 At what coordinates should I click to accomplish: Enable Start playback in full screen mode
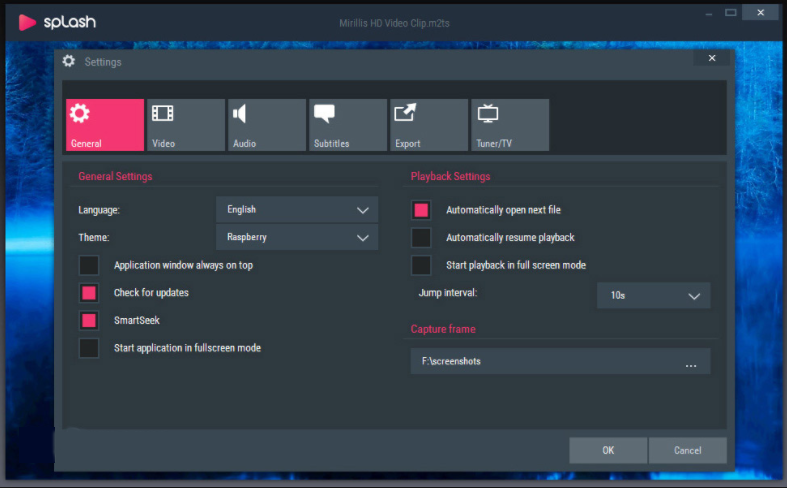coord(421,265)
